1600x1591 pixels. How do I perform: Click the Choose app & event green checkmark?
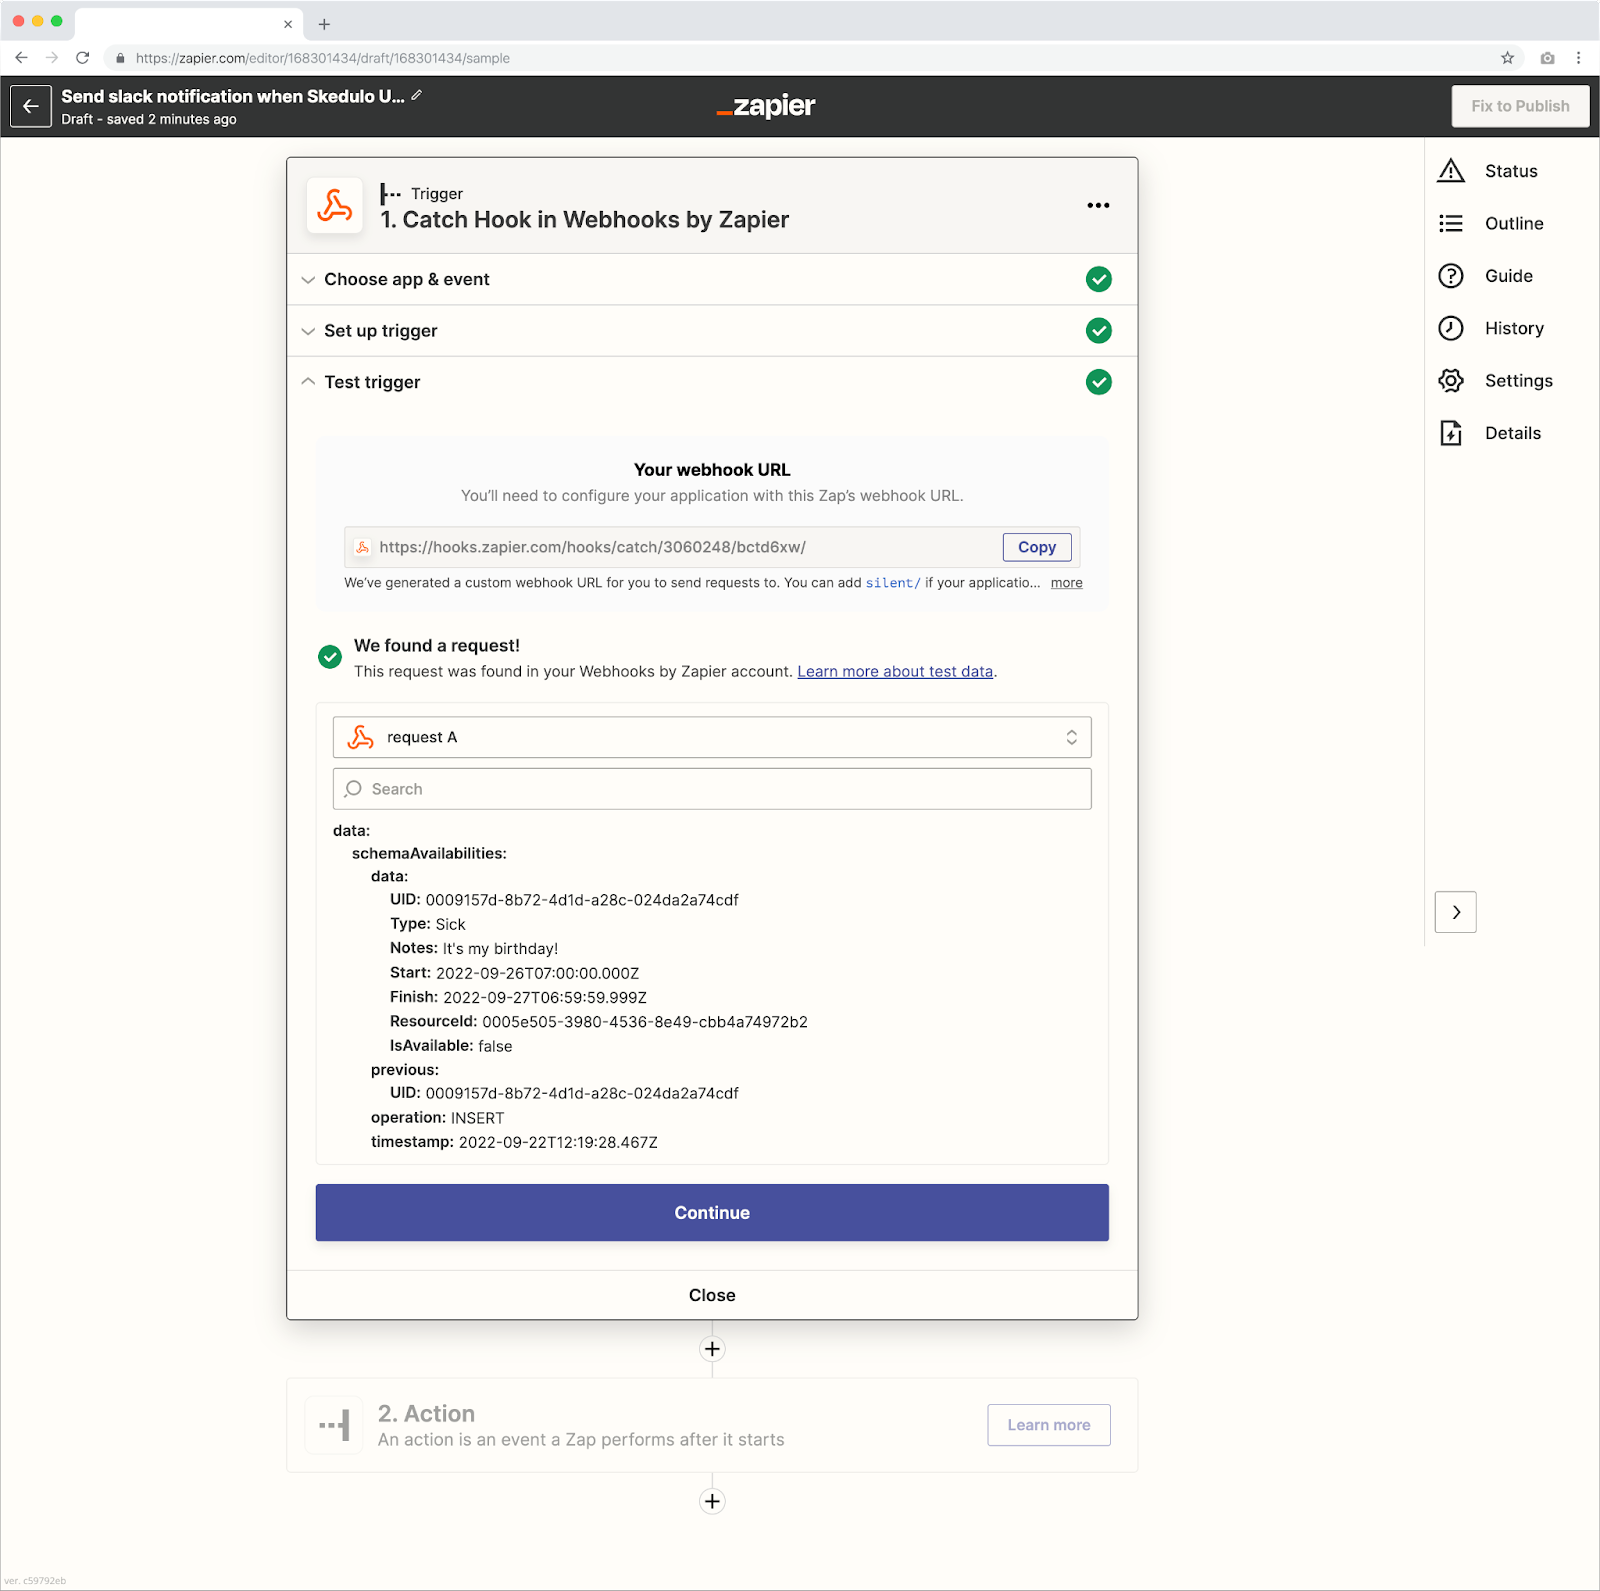[1099, 279]
